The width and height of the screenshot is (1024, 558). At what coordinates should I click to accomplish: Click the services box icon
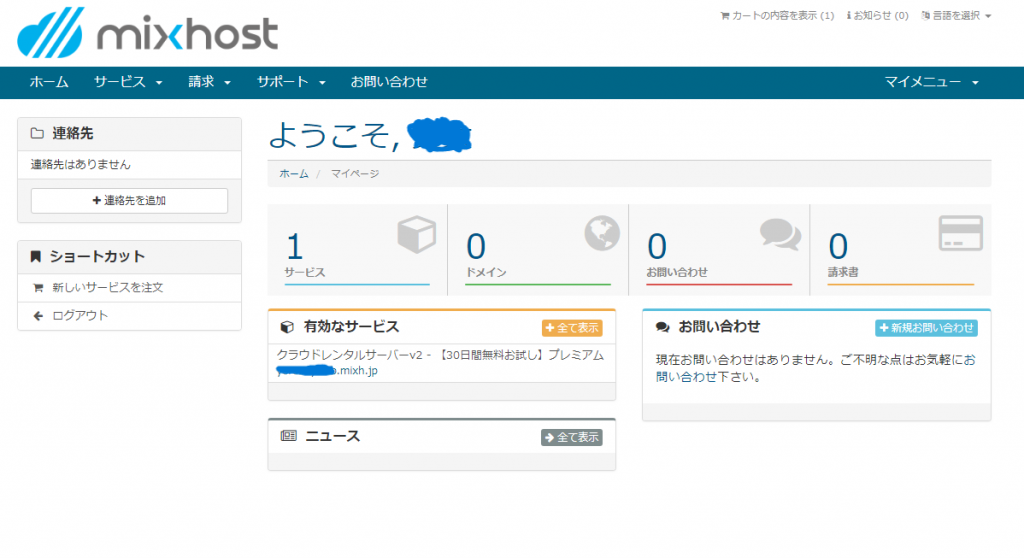(416, 236)
